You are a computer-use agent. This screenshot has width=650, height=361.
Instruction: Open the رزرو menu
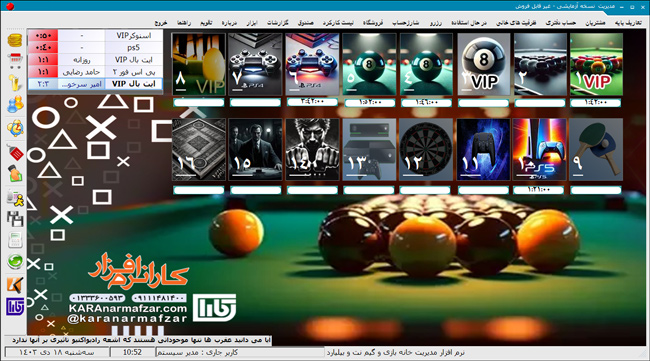point(436,23)
